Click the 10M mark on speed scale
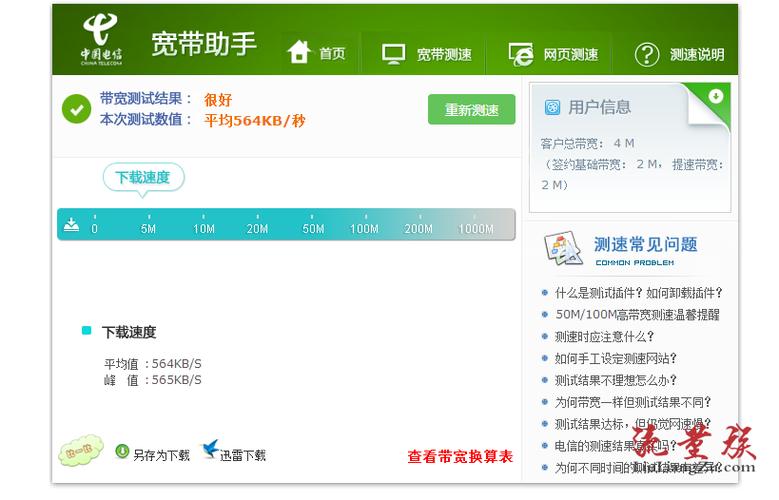The width and height of the screenshot is (779, 500). (204, 229)
